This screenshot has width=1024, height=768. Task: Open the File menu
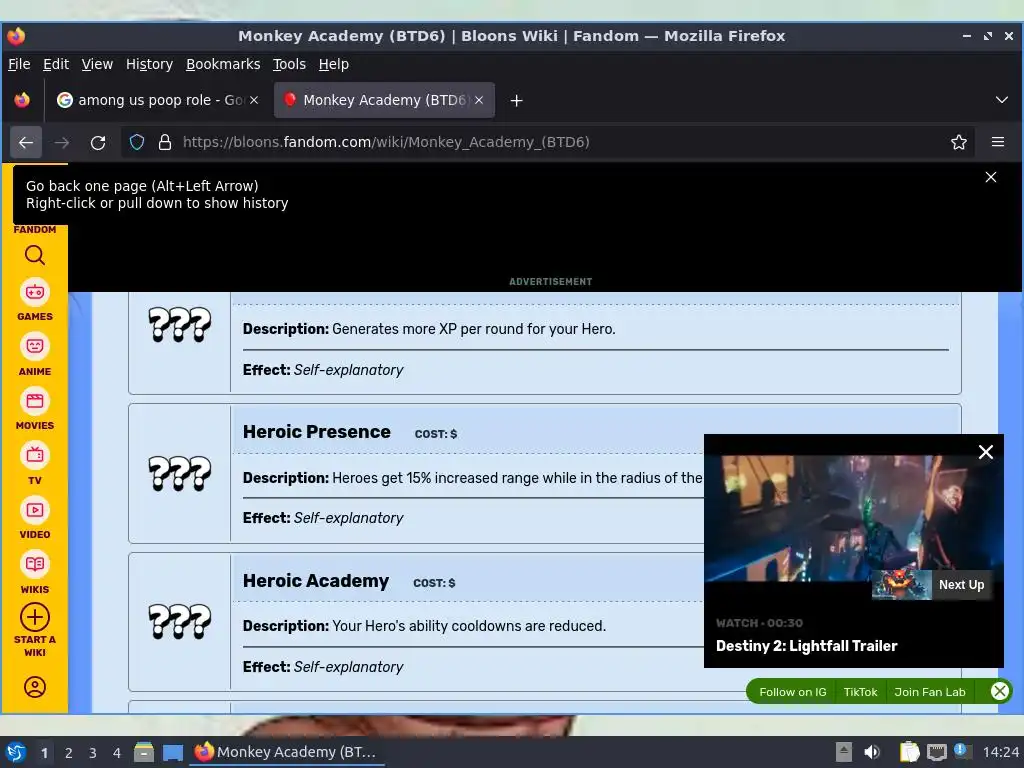point(19,64)
